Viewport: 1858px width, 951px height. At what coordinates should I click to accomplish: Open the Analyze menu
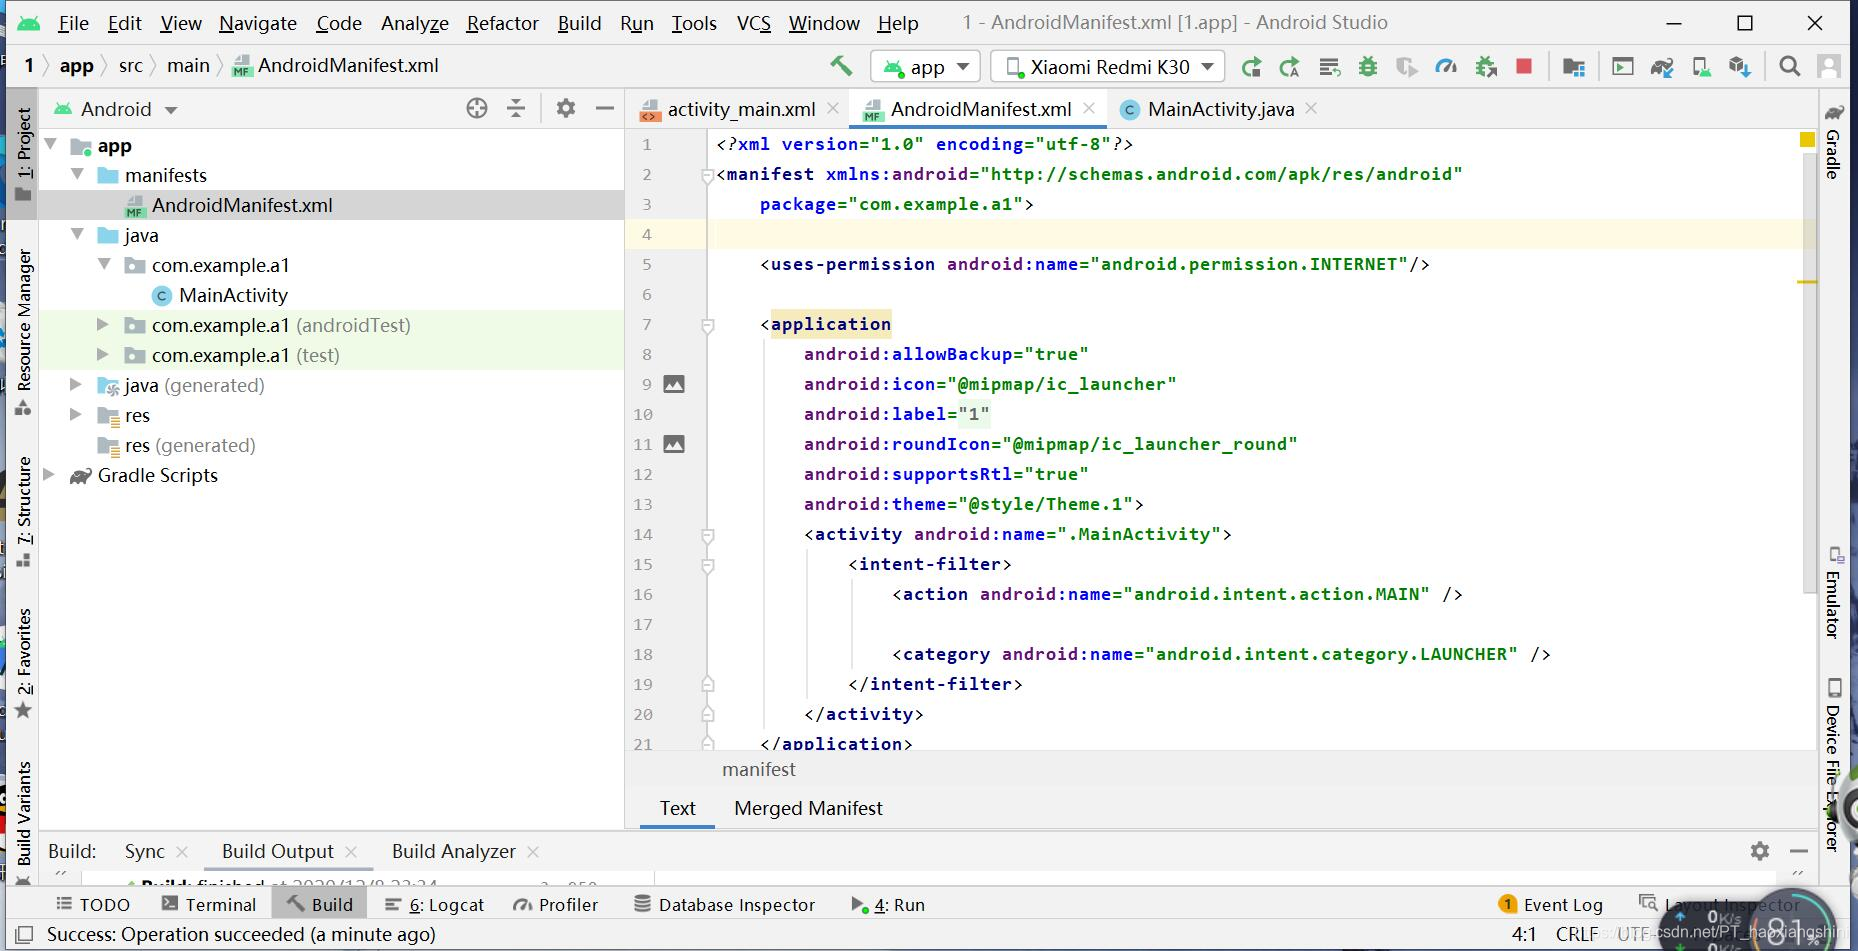(414, 23)
